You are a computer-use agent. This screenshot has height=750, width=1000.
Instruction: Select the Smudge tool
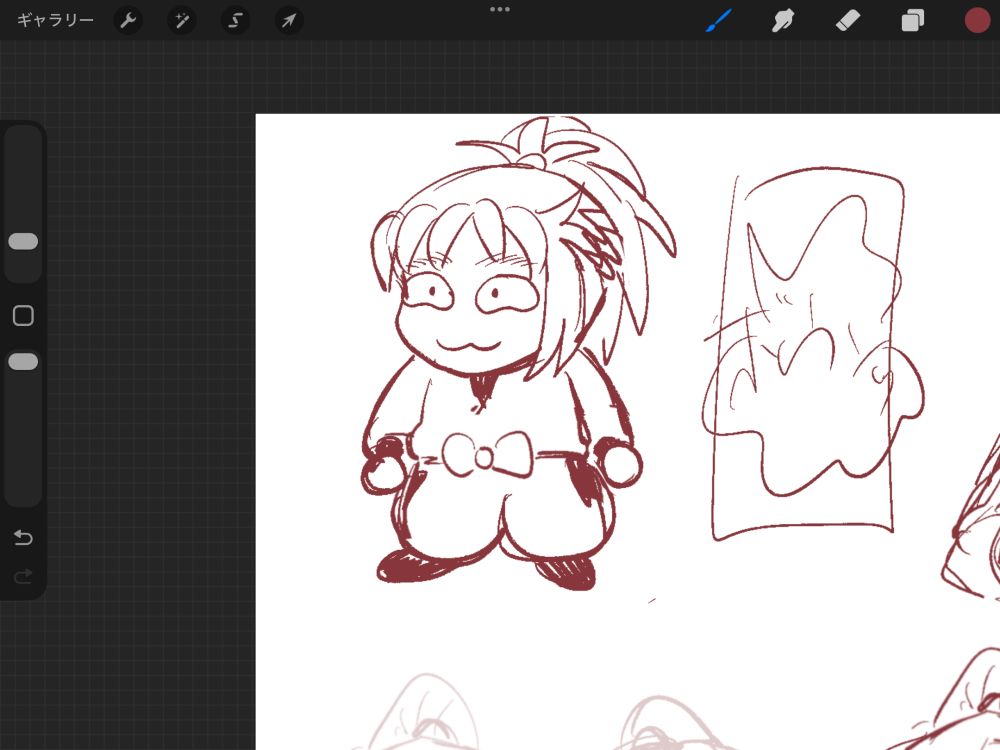tap(783, 21)
